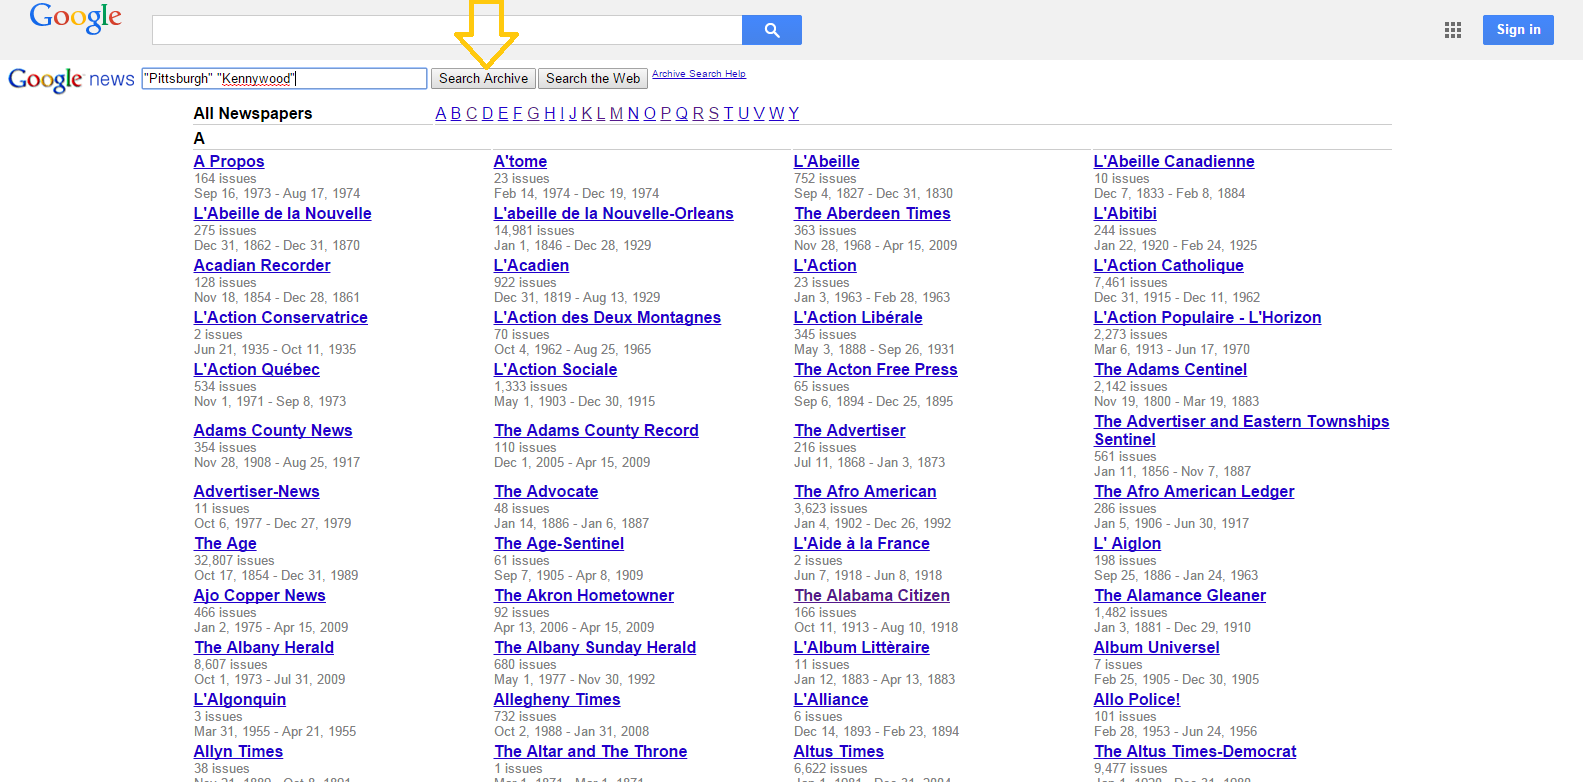
Task: Open The Afro American Ledger
Action: 1195,492
